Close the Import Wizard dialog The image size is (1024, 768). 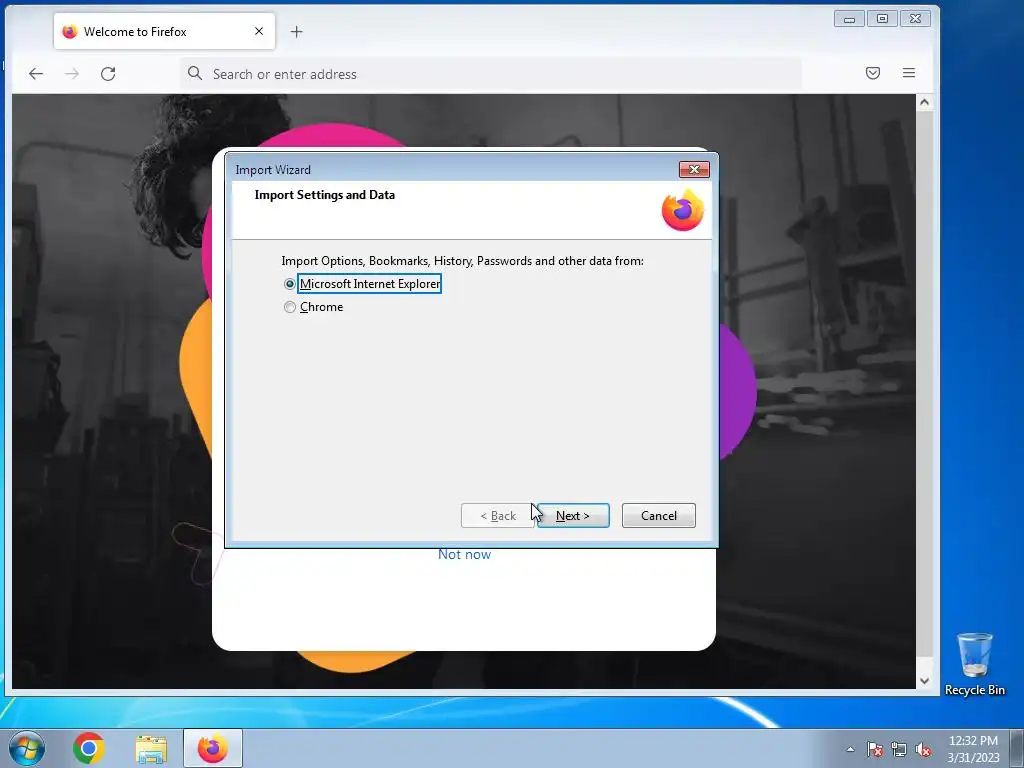pos(694,170)
